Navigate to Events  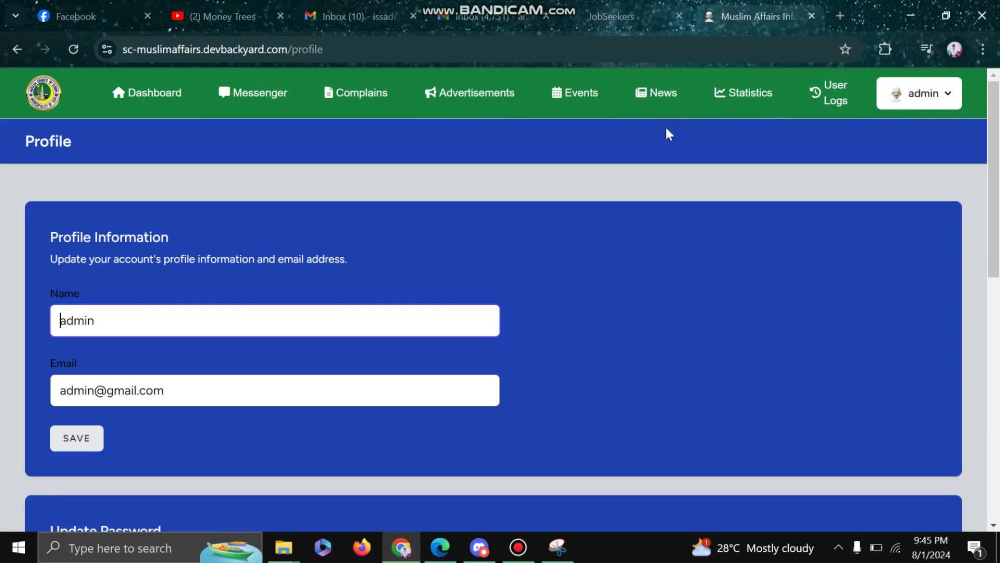click(575, 93)
